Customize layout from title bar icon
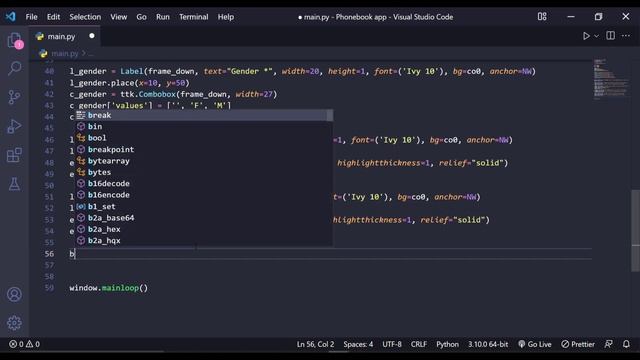The image size is (640, 360). pos(542,17)
